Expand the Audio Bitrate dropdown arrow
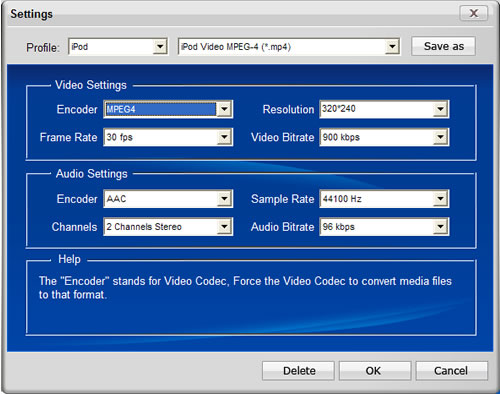Viewport: 500px width, 394px height. (x=440, y=227)
